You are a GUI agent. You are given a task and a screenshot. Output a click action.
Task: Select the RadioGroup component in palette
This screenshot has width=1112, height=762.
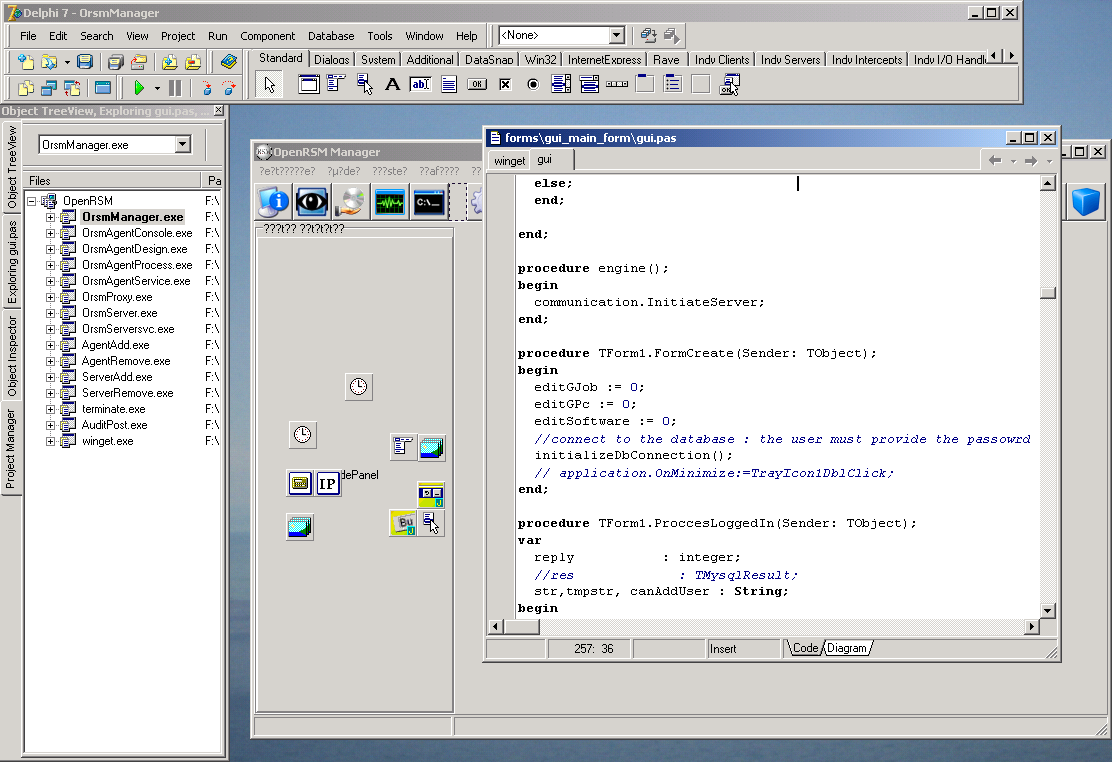tap(673, 84)
